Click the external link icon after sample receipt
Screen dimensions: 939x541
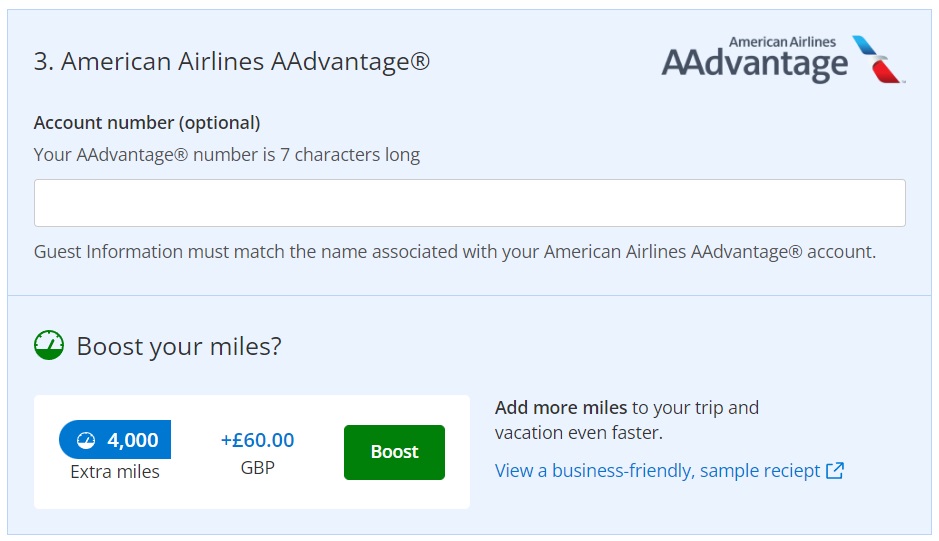coord(835,470)
